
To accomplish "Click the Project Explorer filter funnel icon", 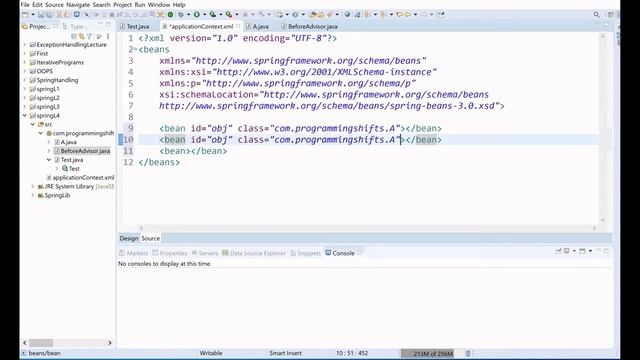I will point(89,36).
